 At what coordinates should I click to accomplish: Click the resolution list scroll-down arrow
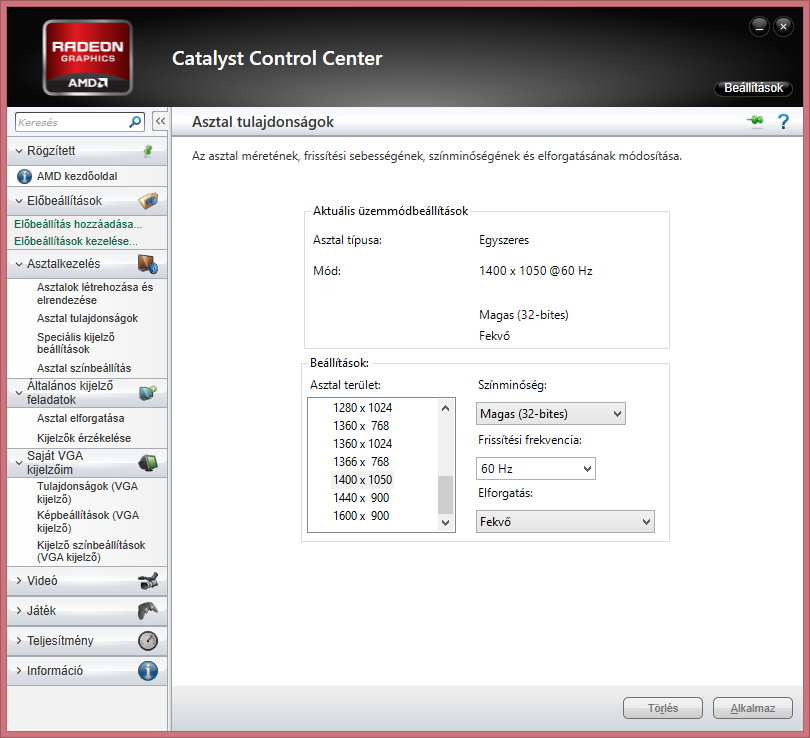(445, 523)
